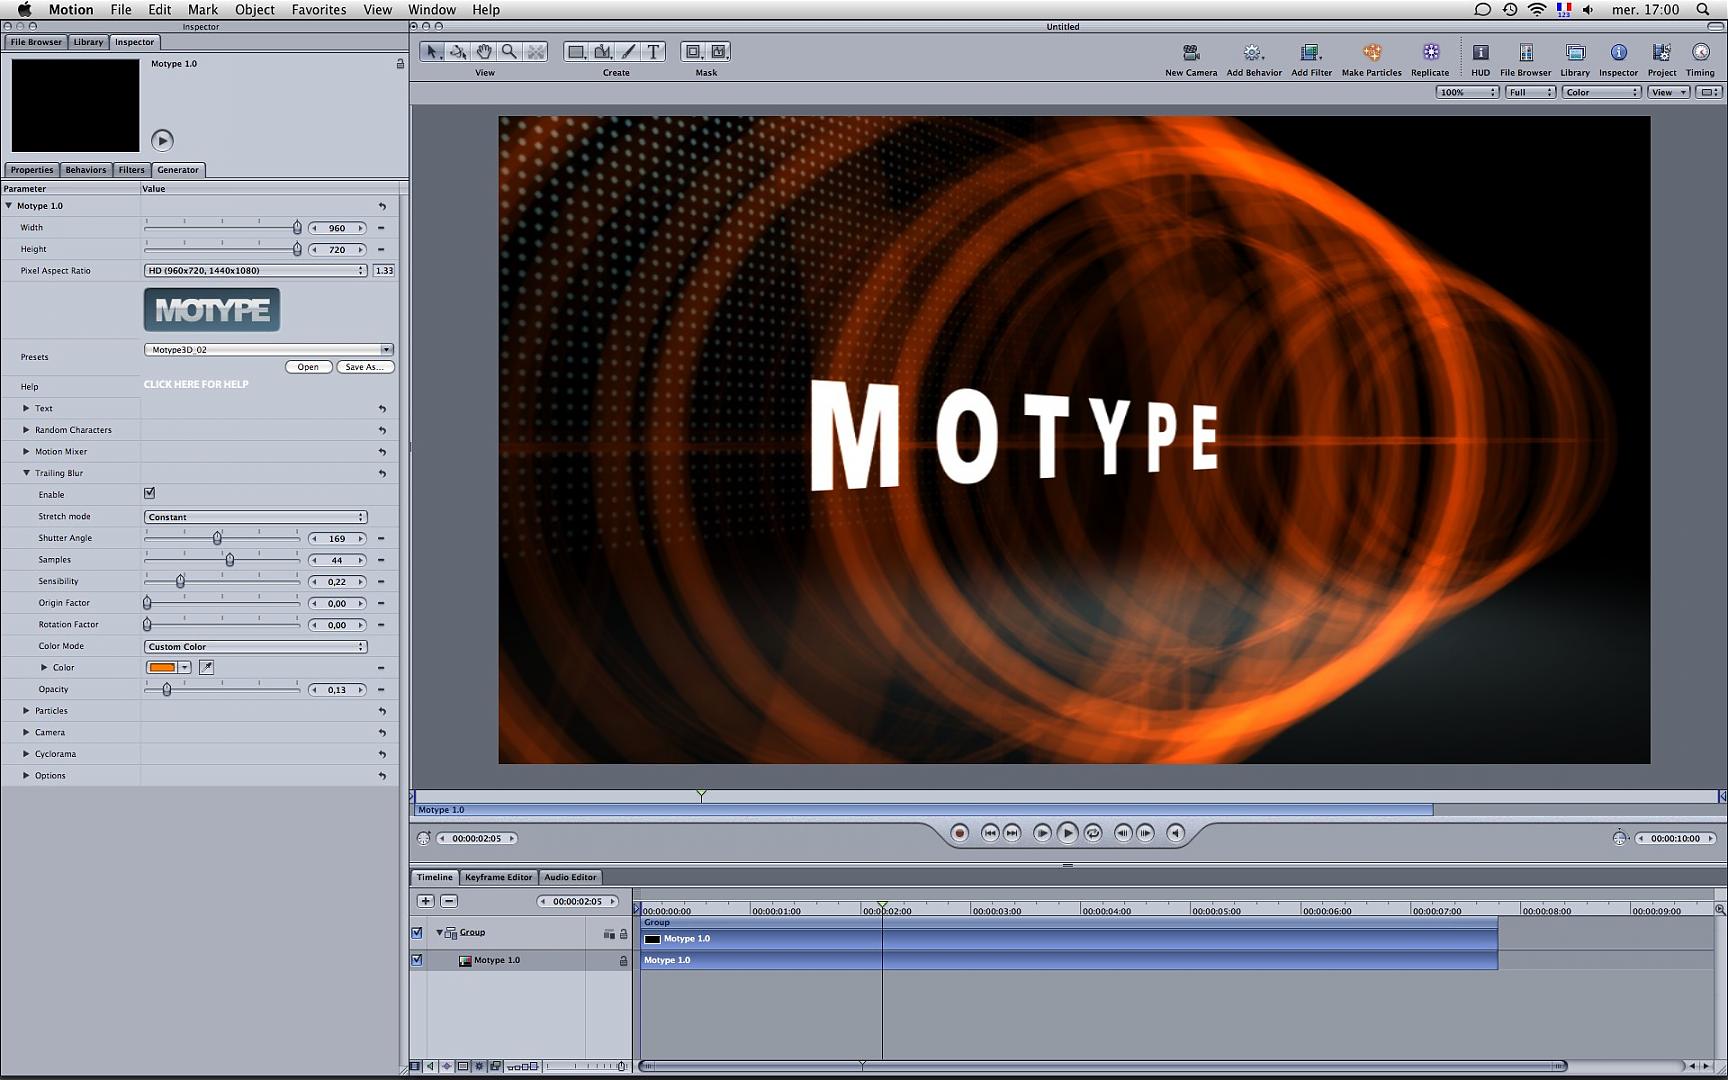The height and width of the screenshot is (1080, 1728).
Task: Click the Replicate icon
Action: (1431, 52)
